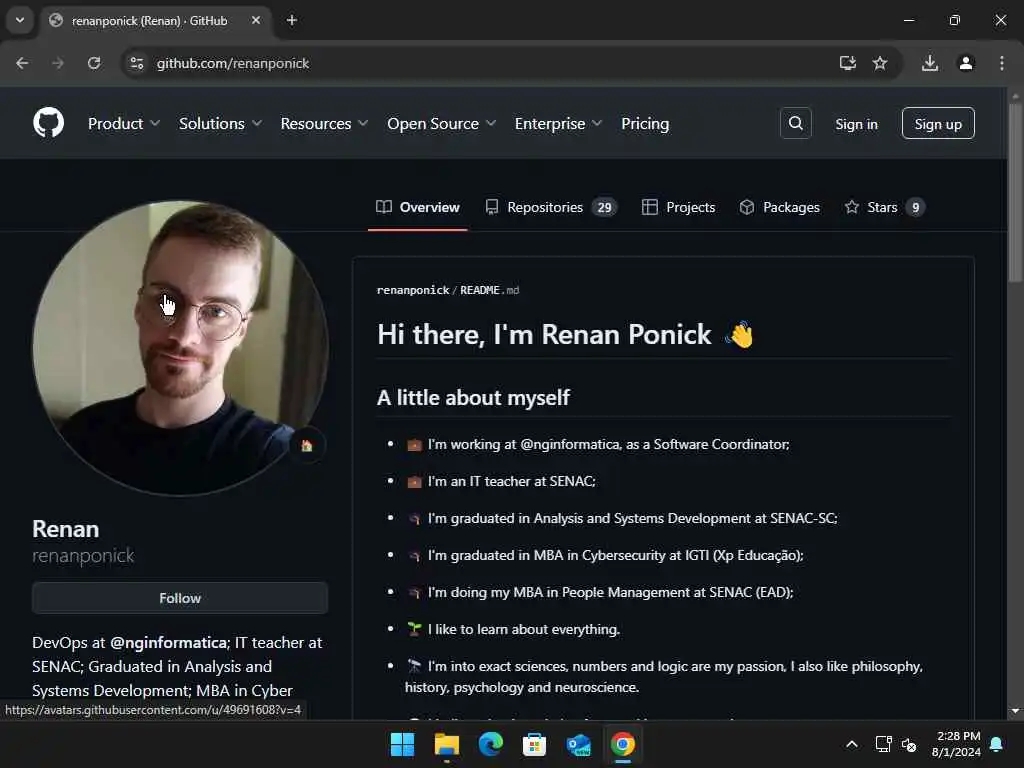
Task: Click scrollbar down arrow
Action: click(1015, 711)
